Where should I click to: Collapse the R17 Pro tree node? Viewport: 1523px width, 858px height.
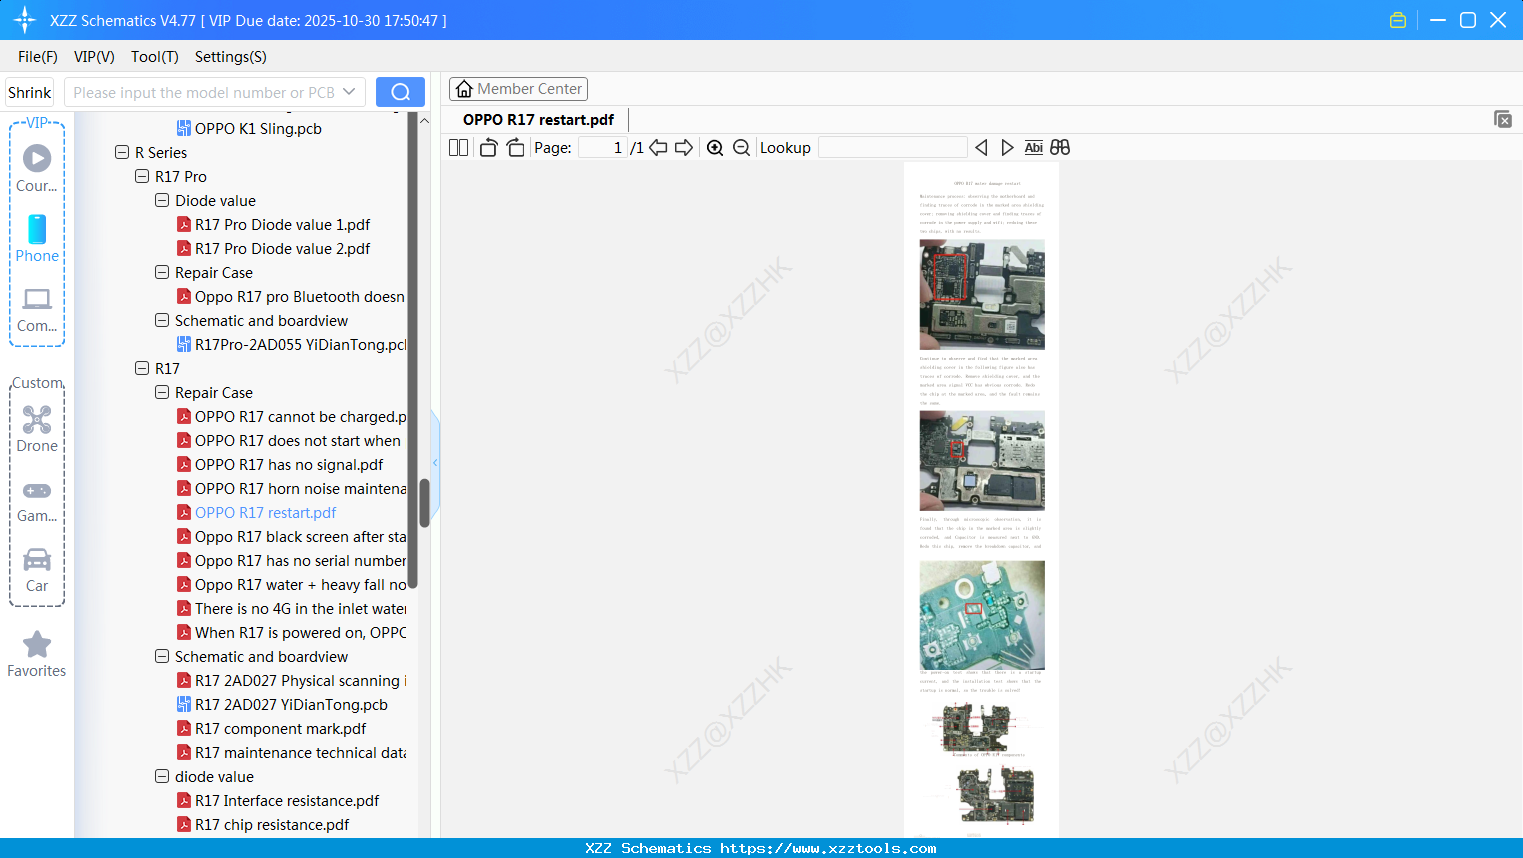pyautogui.click(x=141, y=176)
